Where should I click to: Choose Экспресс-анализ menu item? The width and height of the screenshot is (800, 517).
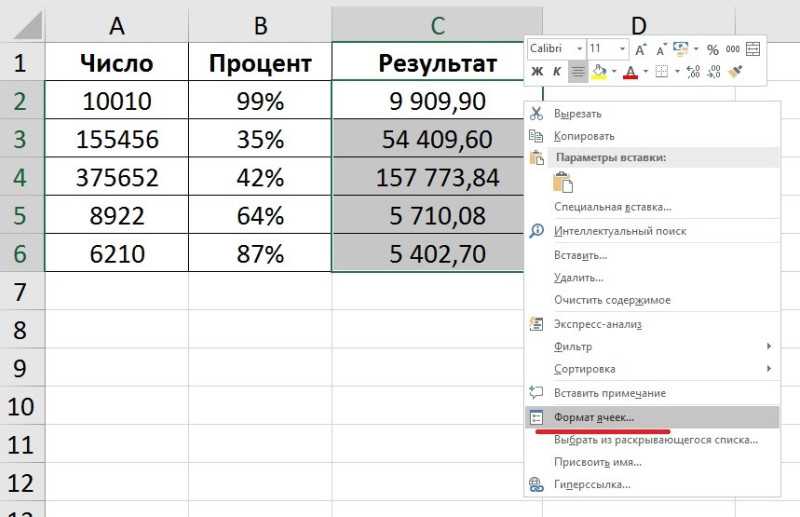point(653,324)
